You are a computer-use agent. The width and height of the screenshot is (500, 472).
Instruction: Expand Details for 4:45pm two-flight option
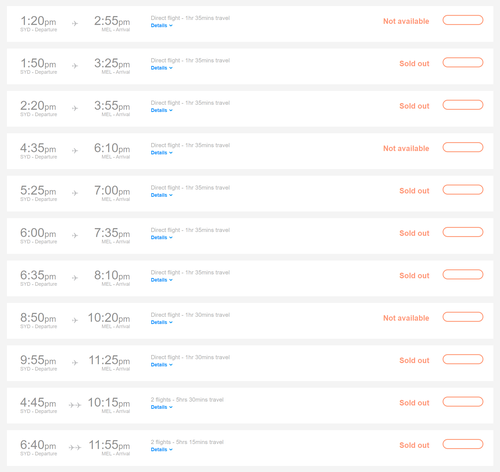[x=162, y=407]
